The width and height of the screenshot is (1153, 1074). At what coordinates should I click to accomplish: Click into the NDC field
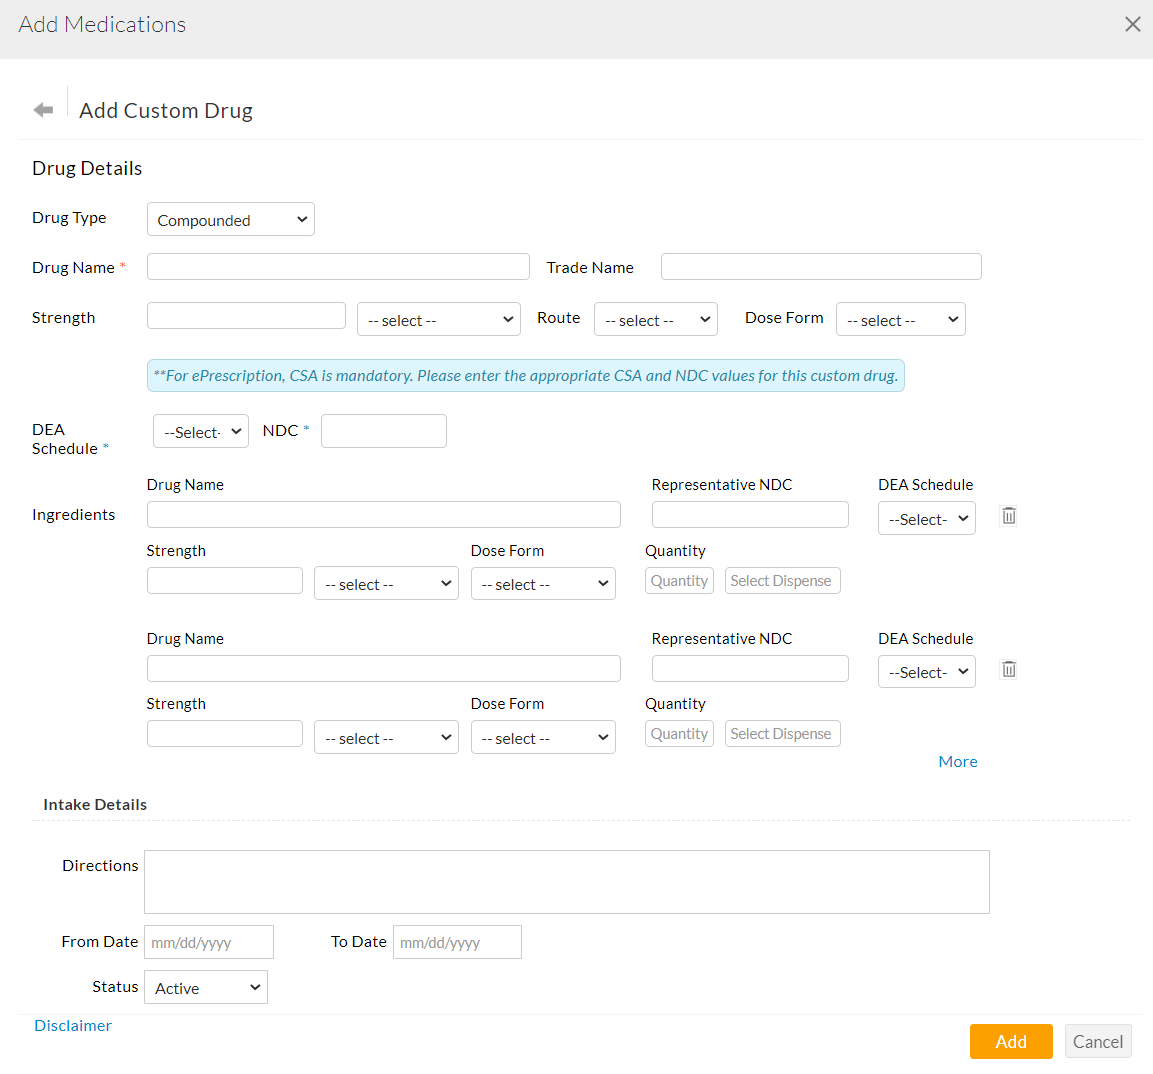click(x=383, y=430)
